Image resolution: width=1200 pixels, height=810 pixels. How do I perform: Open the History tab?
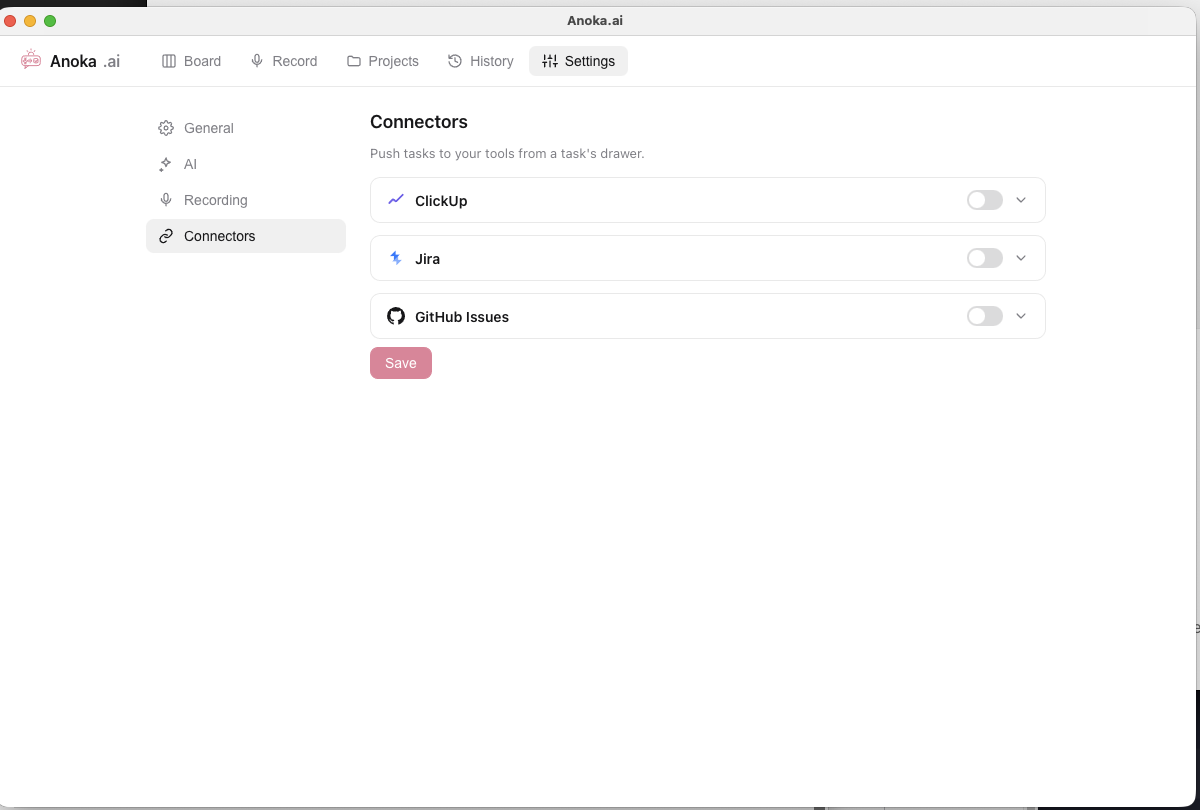tap(481, 61)
